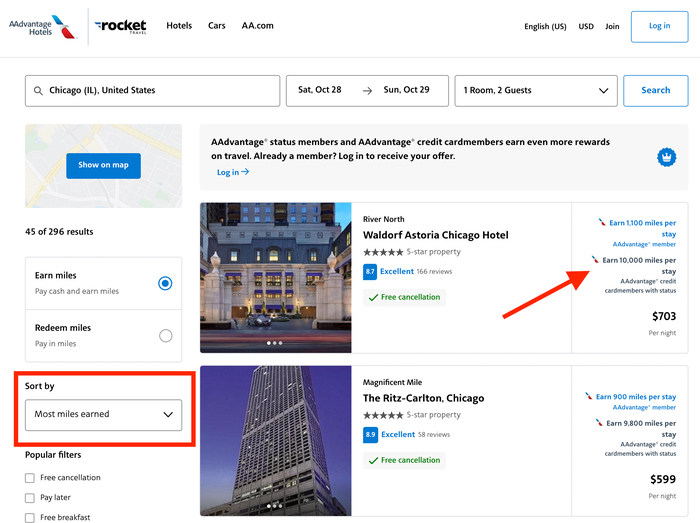
Task: Open The Ritz-Carlton, Chicago title
Action: (423, 398)
